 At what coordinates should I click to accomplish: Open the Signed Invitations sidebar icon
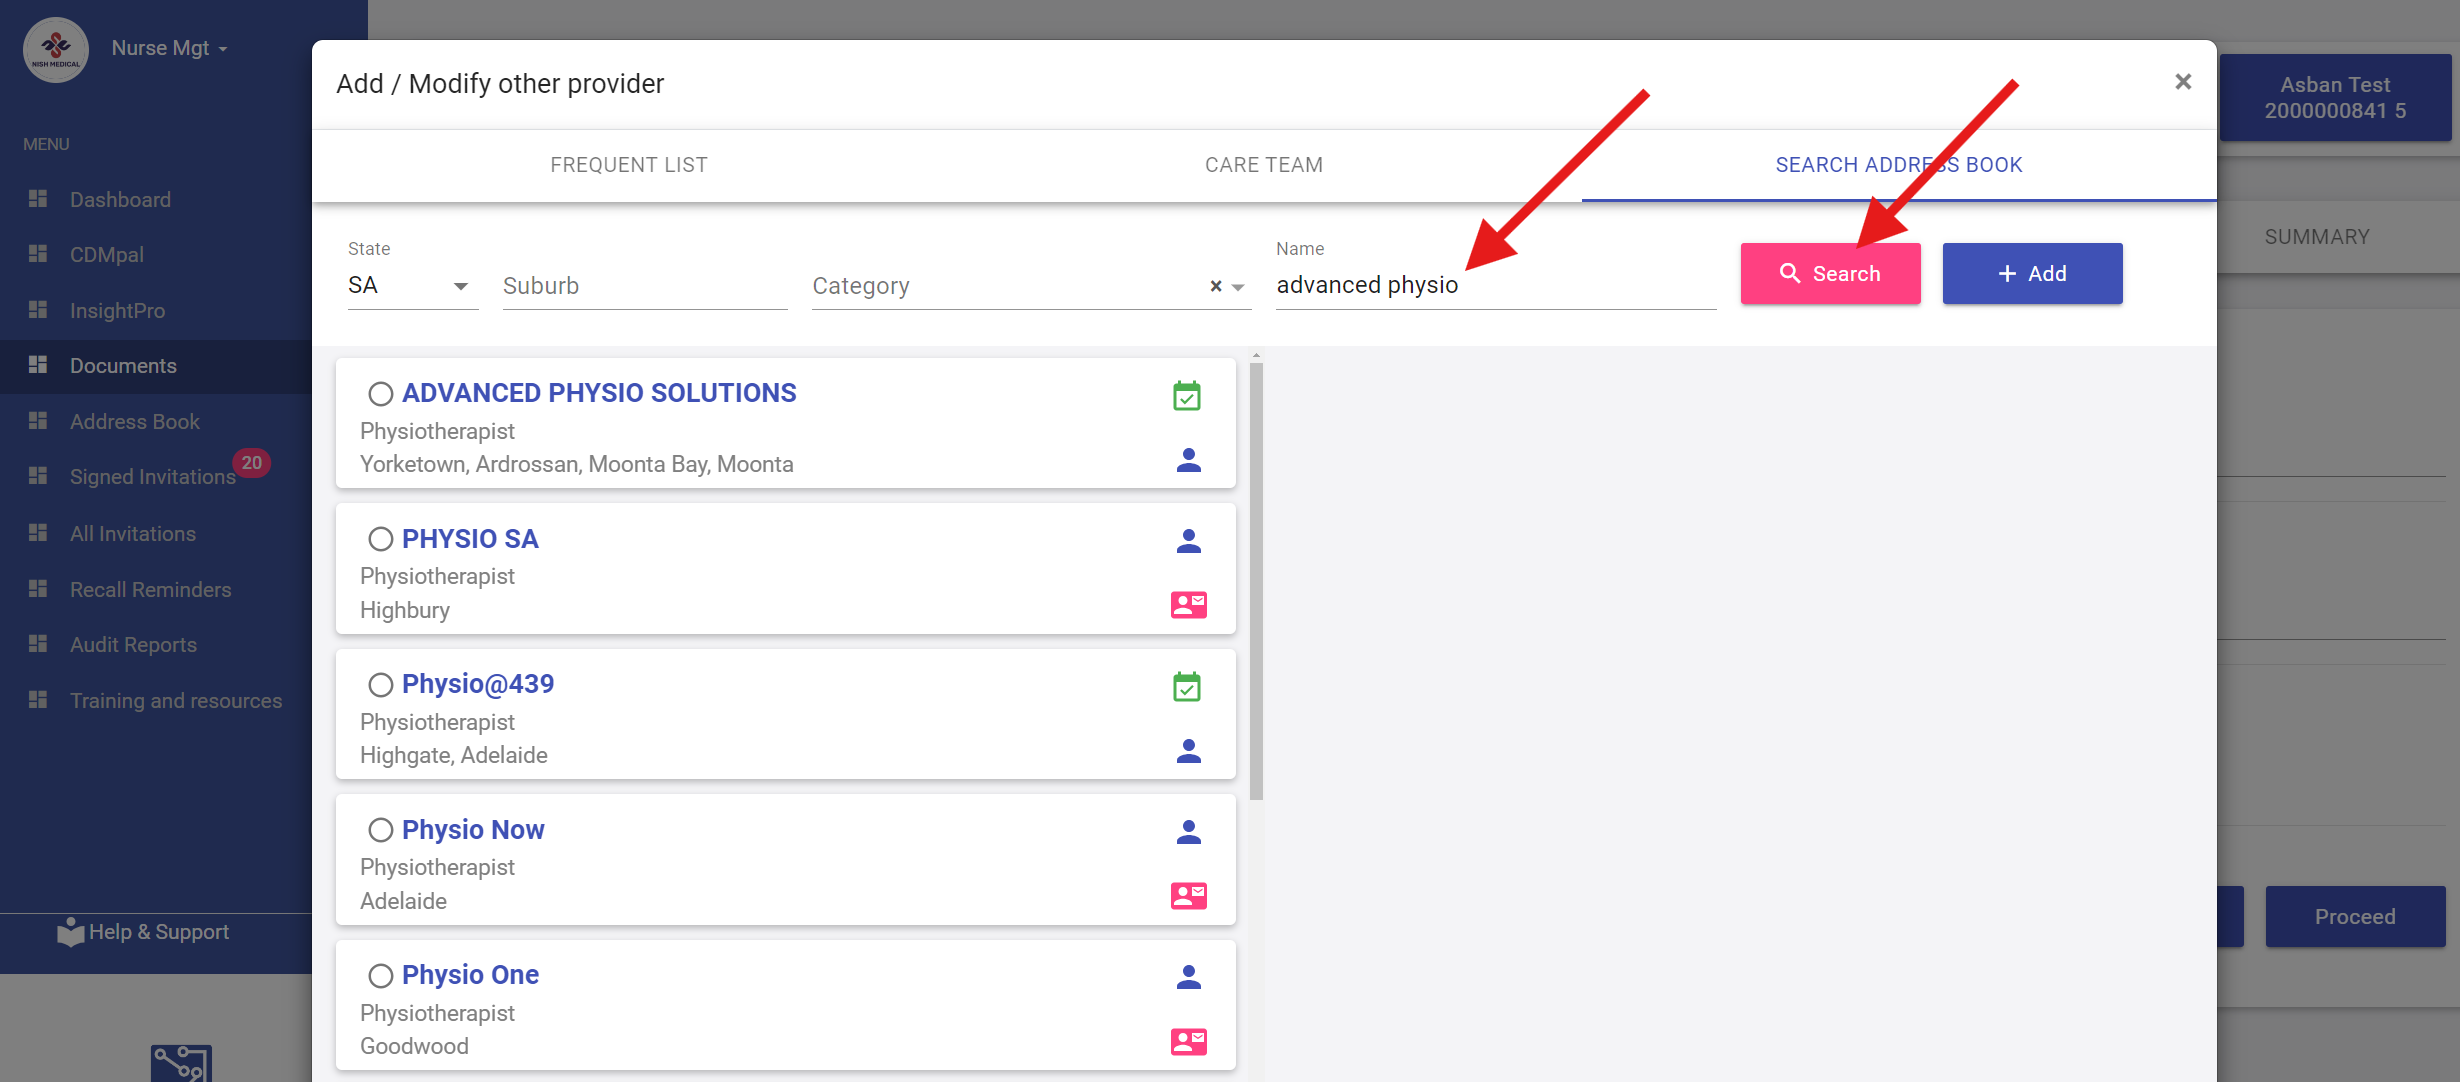[x=38, y=476]
